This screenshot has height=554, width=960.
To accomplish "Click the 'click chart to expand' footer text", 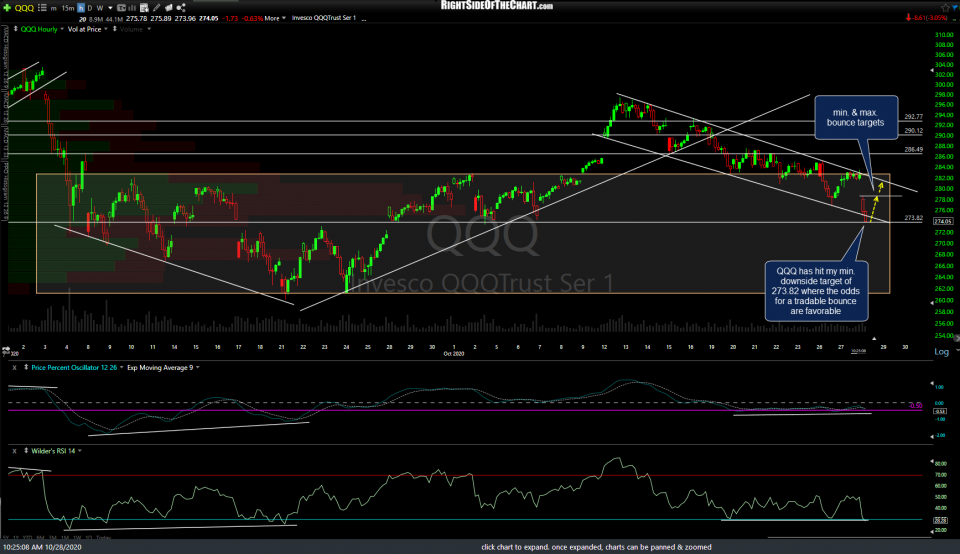I will pos(596,547).
